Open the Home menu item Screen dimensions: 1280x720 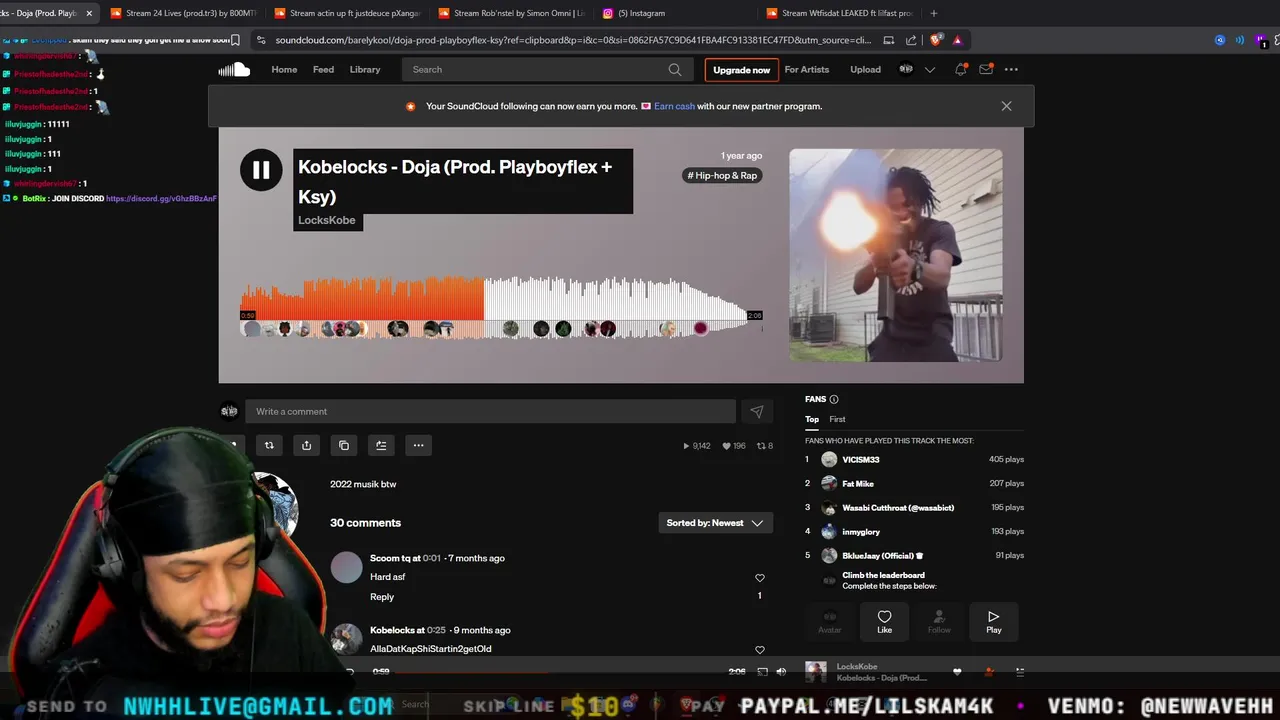tap(284, 69)
